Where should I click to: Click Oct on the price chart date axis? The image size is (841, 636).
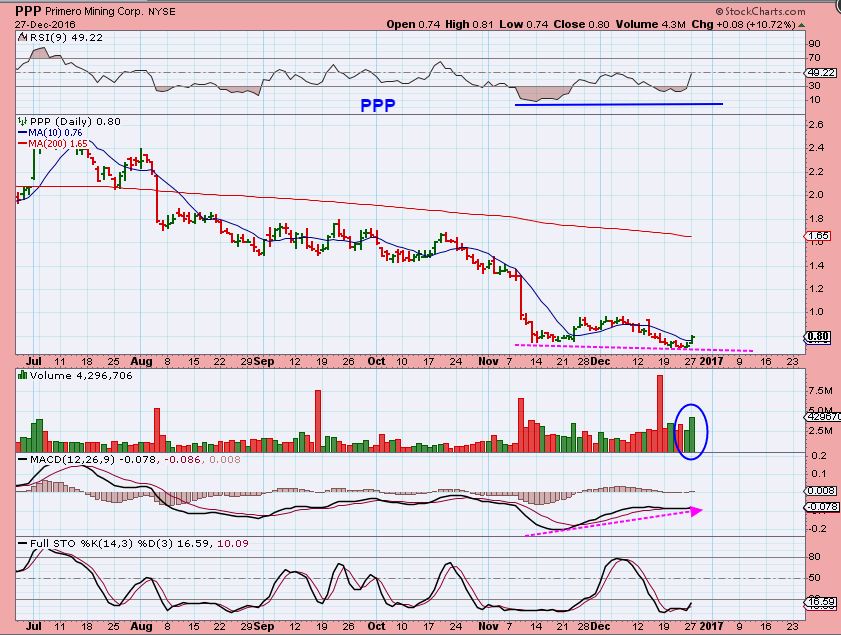point(377,361)
